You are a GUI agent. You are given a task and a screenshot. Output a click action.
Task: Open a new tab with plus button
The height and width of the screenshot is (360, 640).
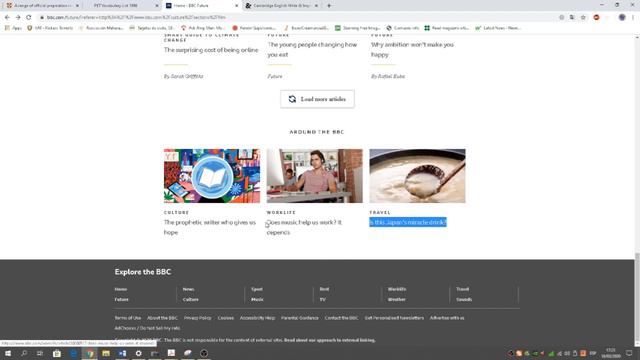(x=329, y=6)
